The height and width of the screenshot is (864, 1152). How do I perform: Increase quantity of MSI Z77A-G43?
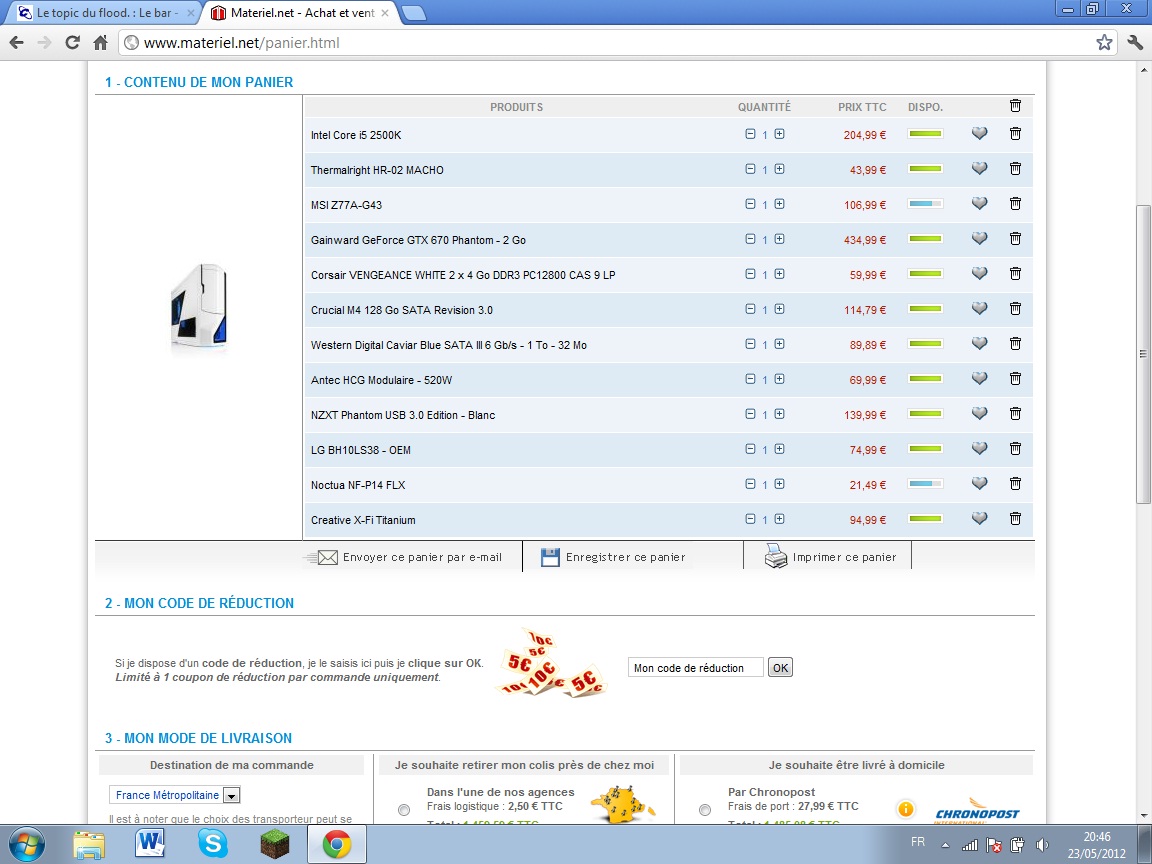click(x=779, y=204)
